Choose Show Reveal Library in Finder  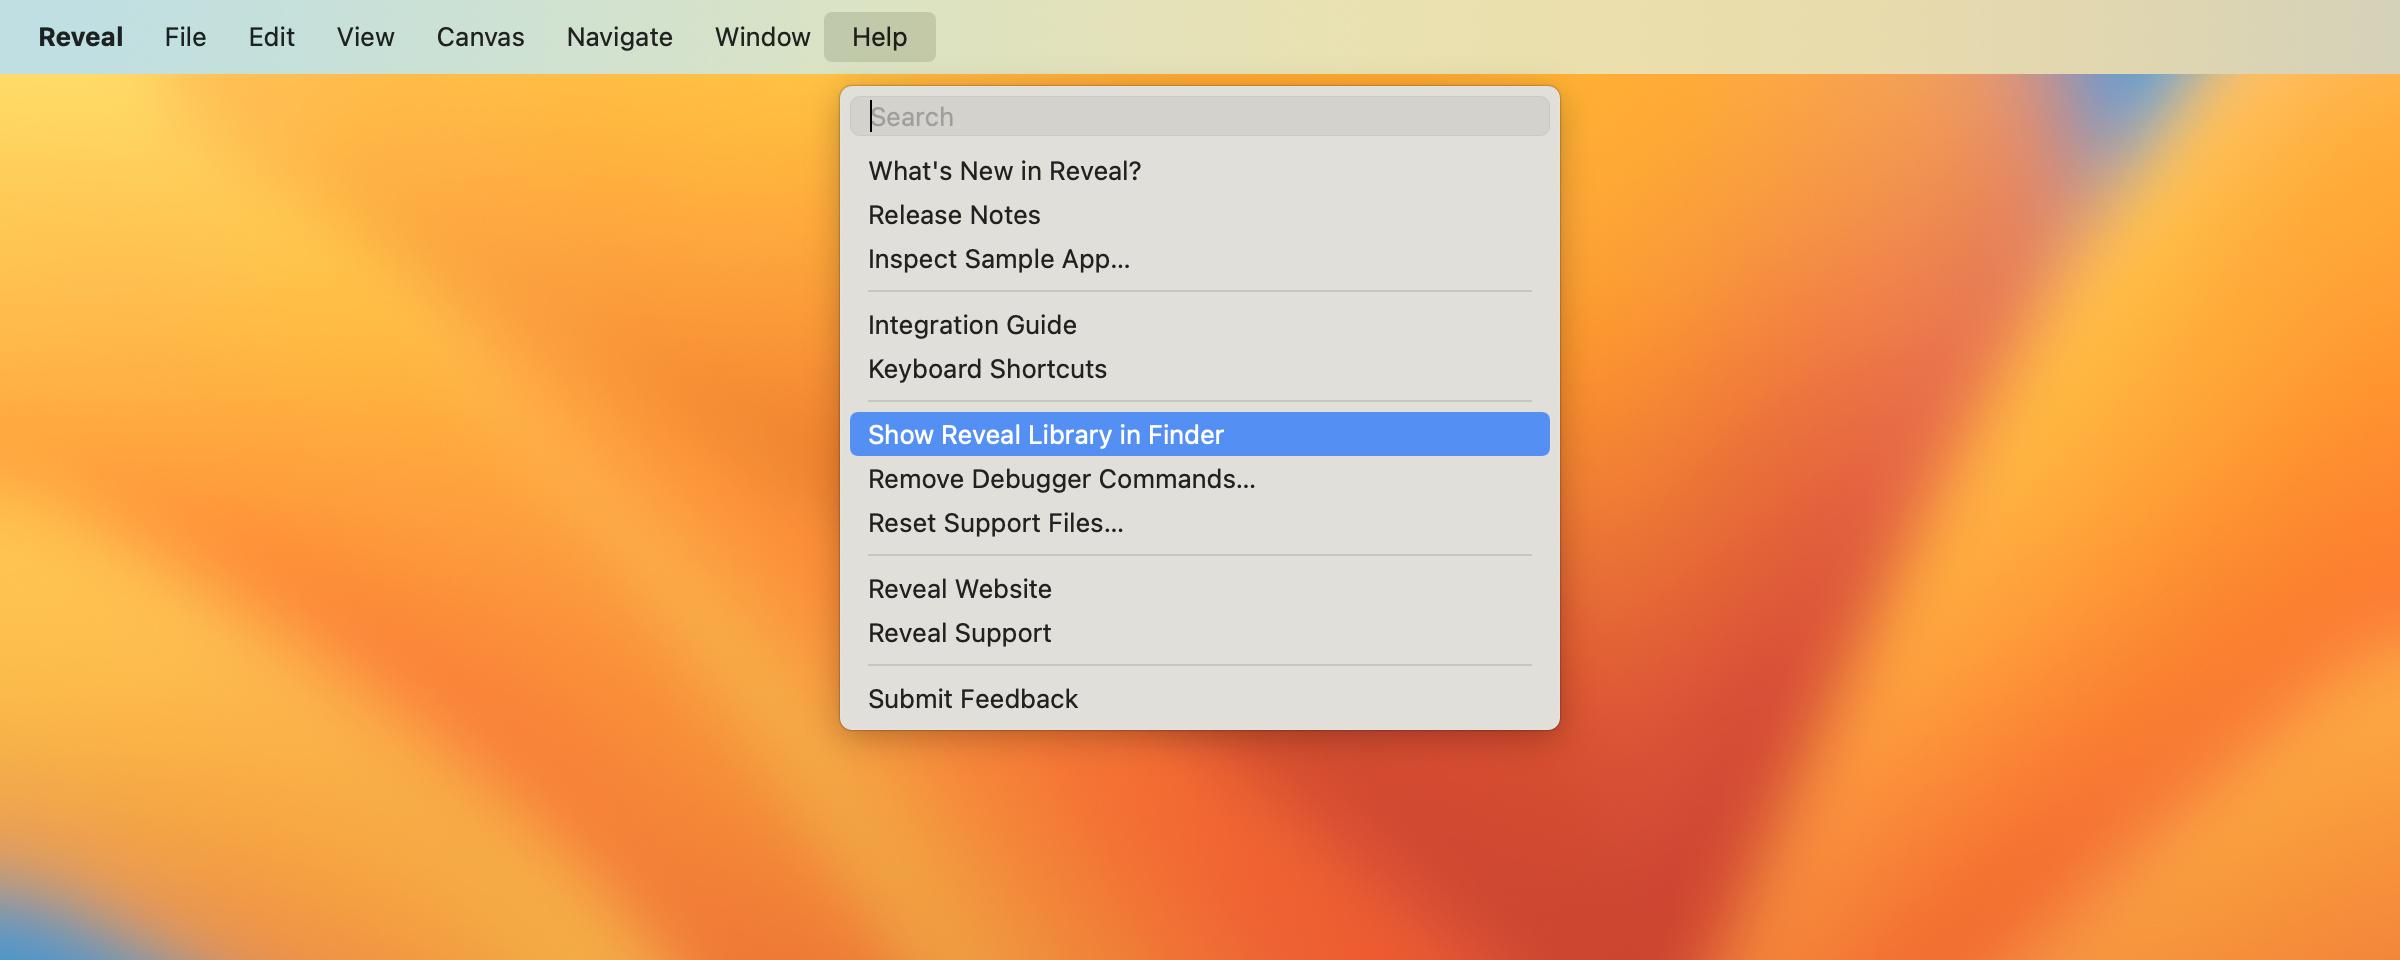(1199, 434)
